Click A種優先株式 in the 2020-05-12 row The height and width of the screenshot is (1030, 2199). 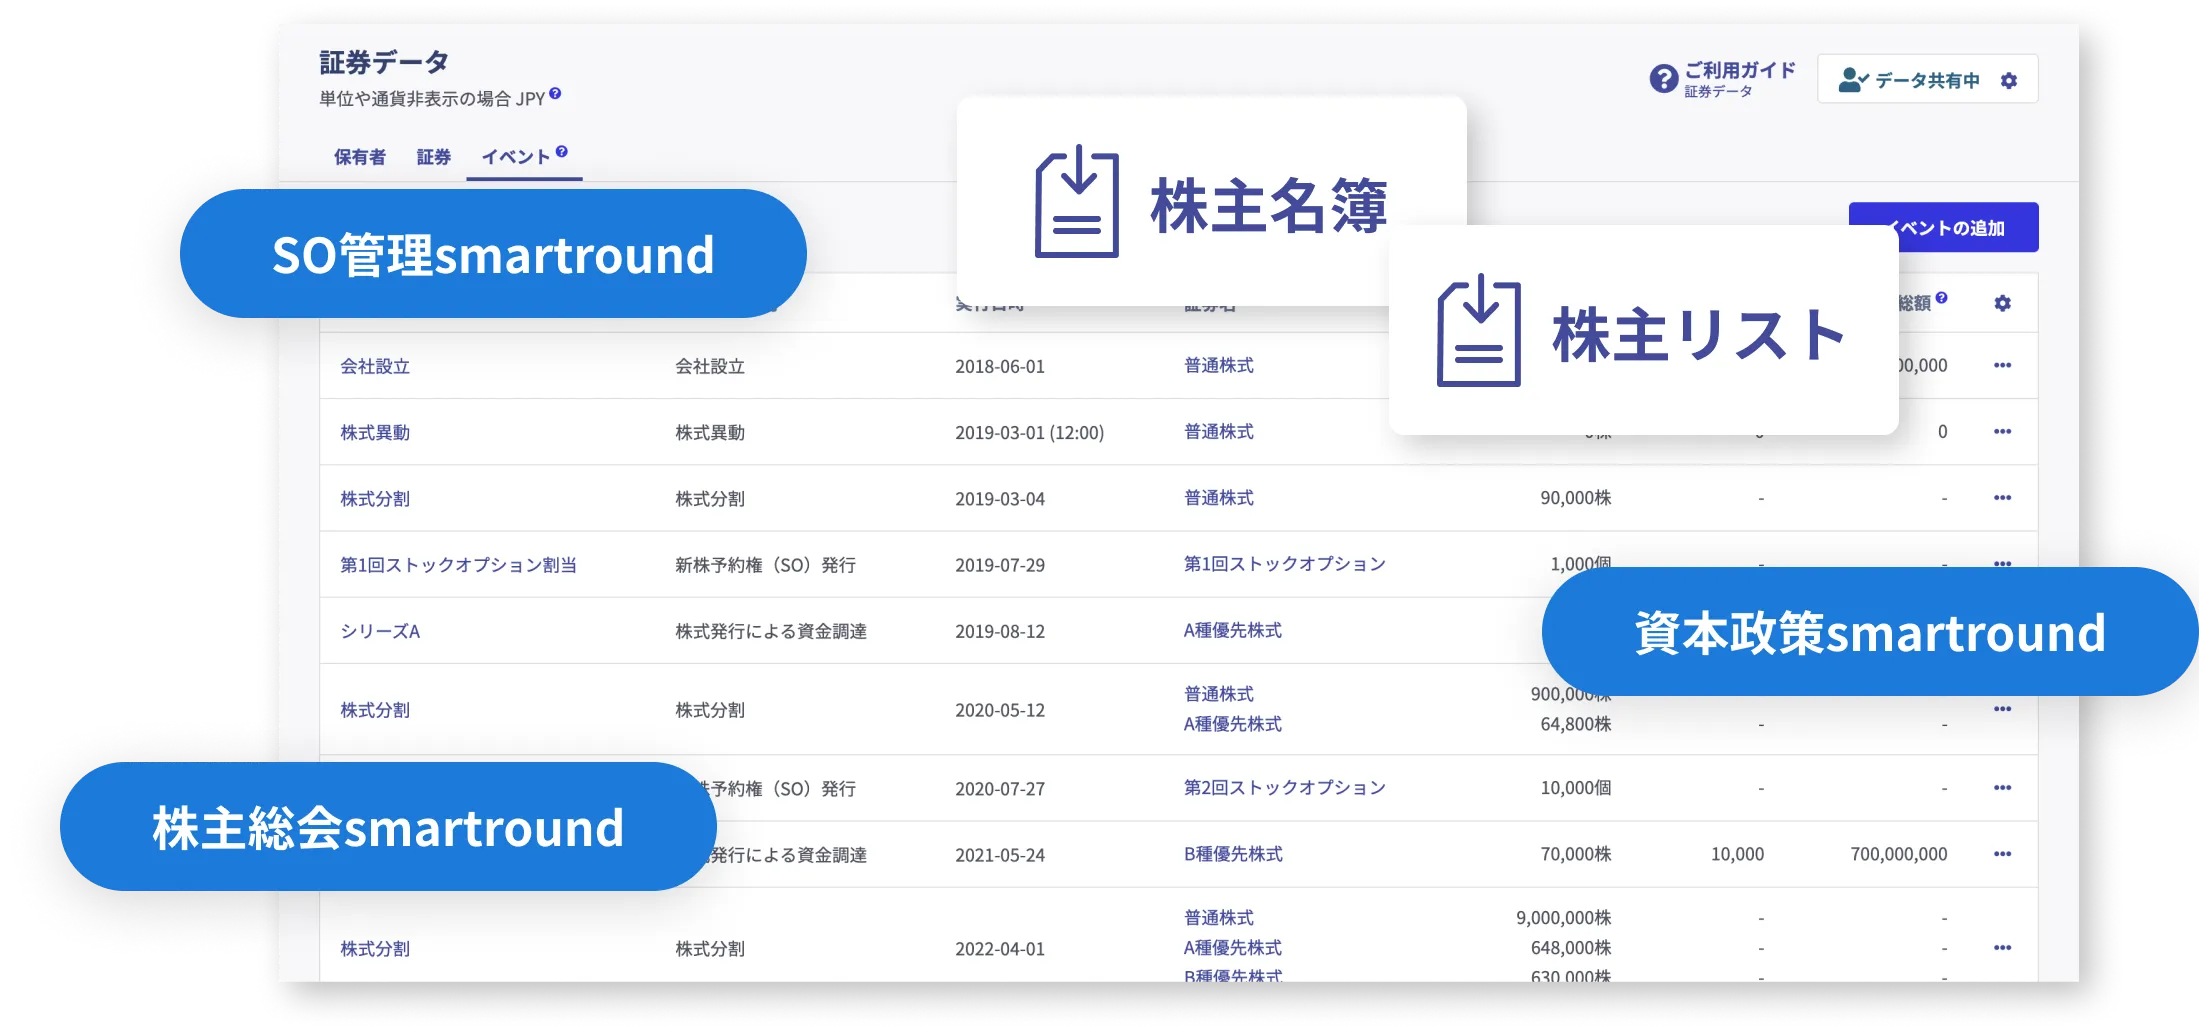point(1233,724)
